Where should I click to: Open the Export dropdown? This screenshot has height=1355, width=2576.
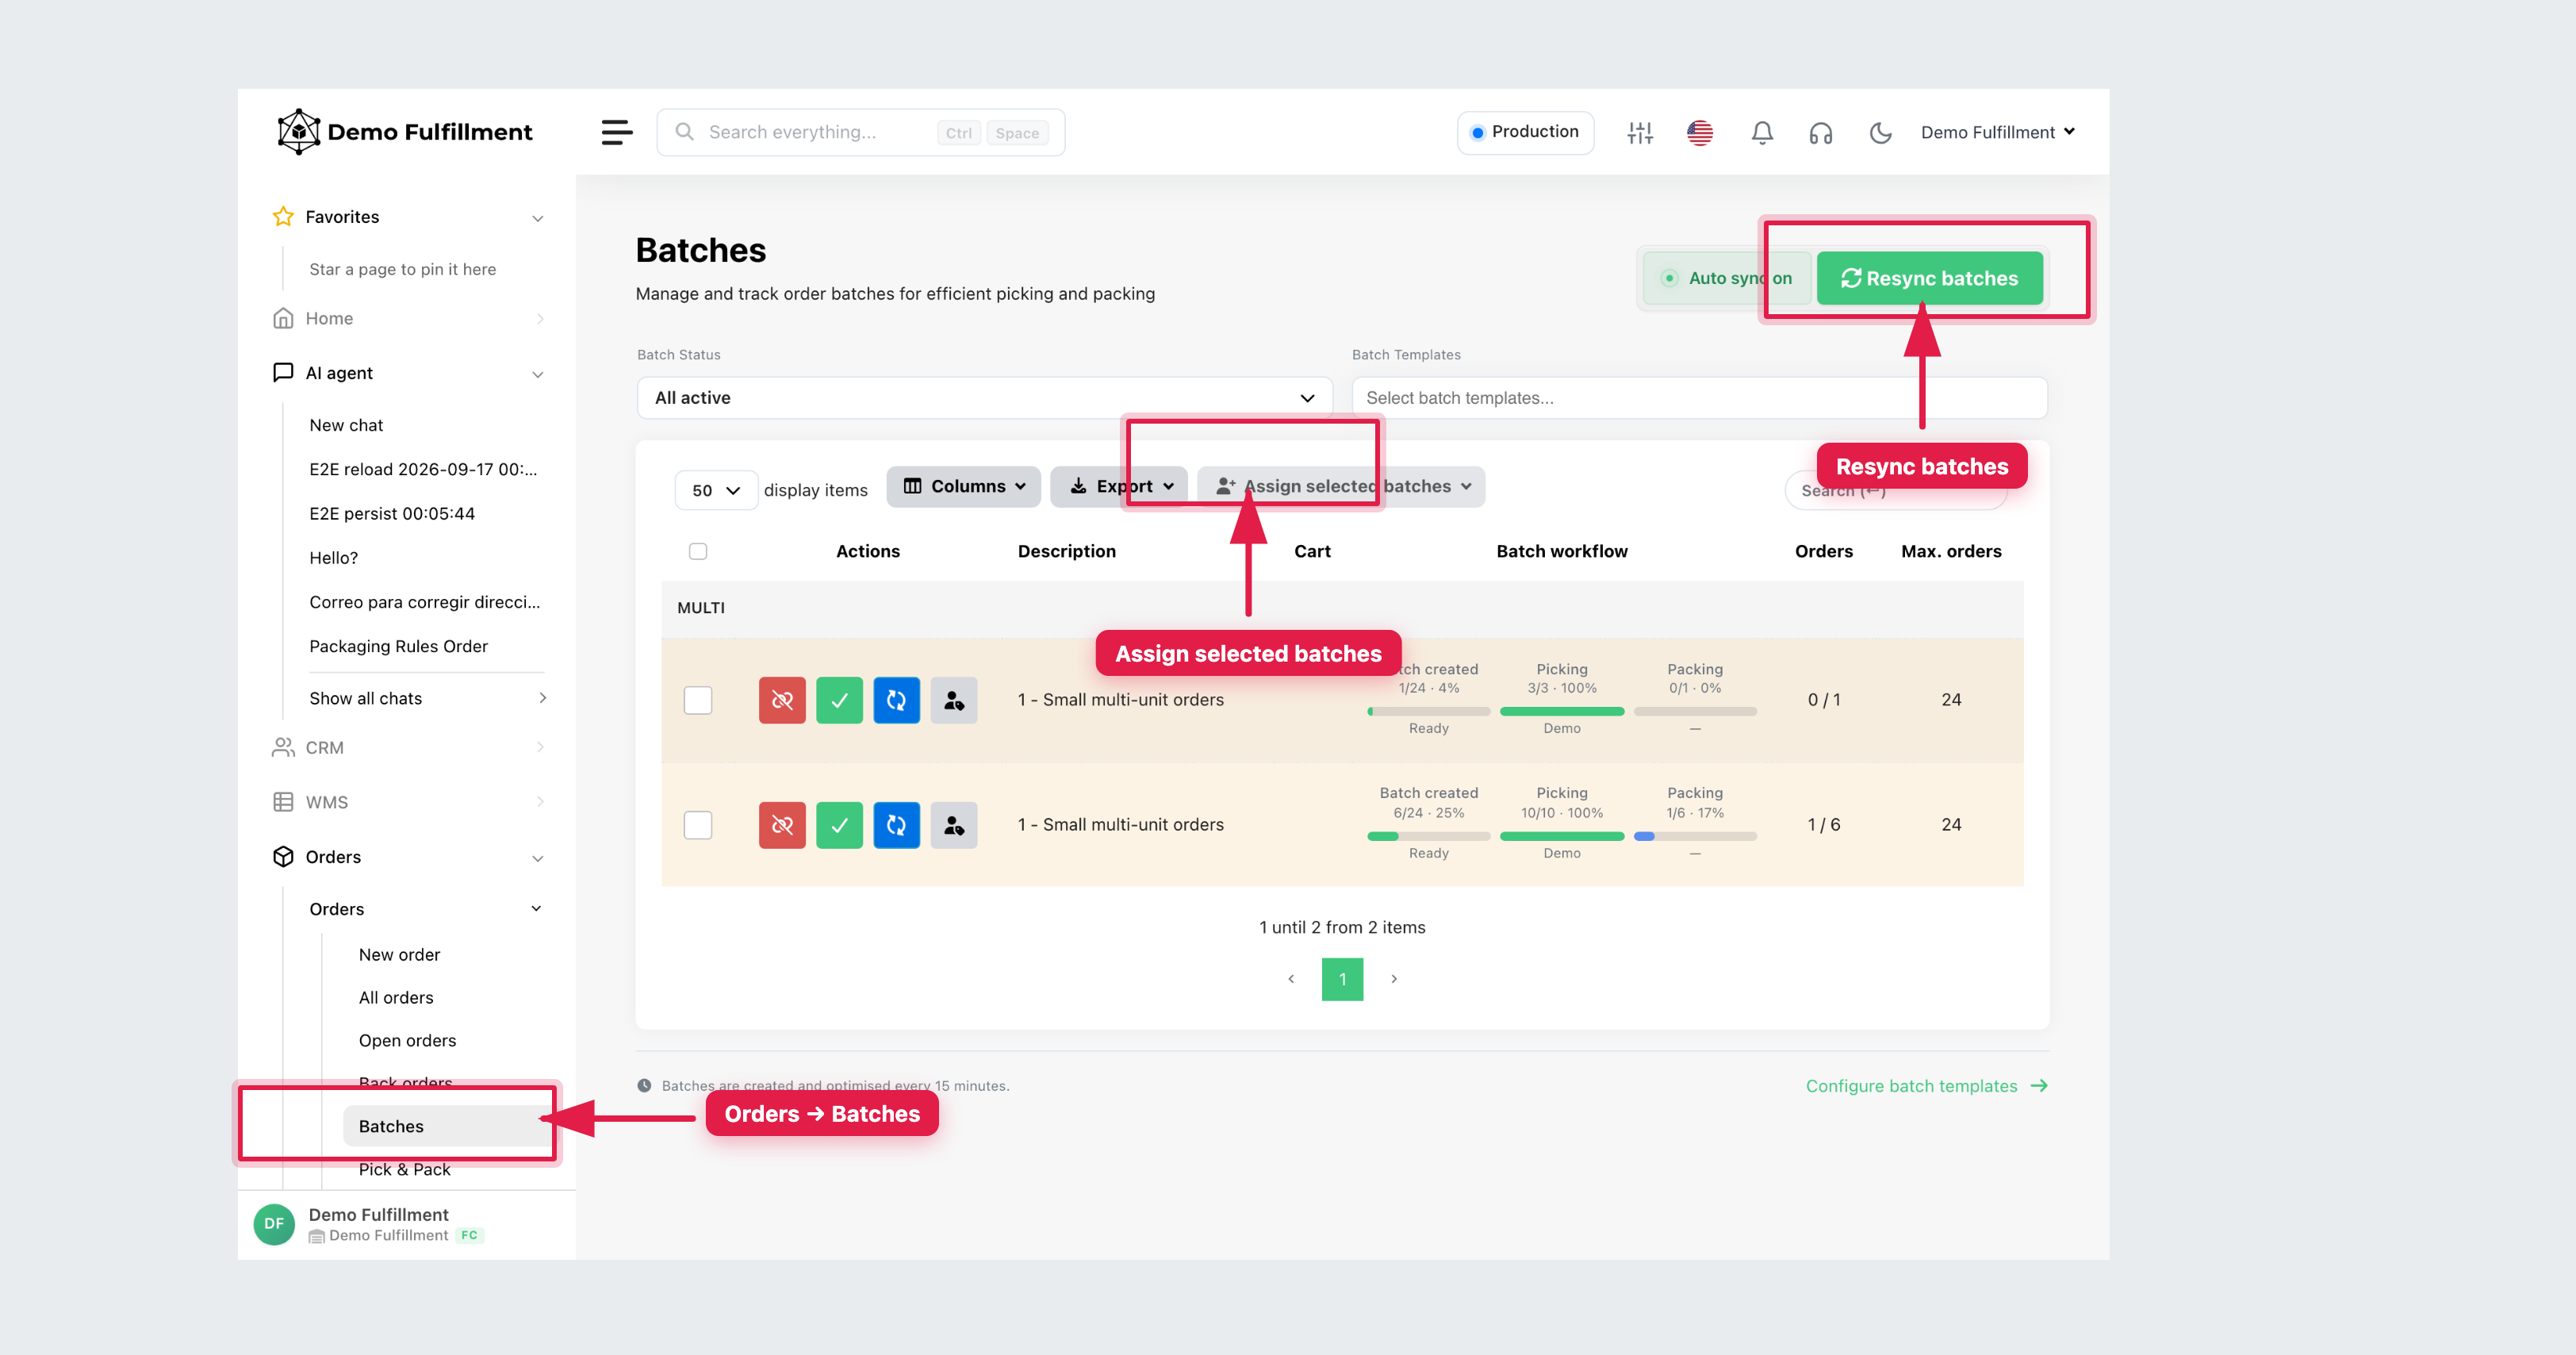click(1119, 487)
